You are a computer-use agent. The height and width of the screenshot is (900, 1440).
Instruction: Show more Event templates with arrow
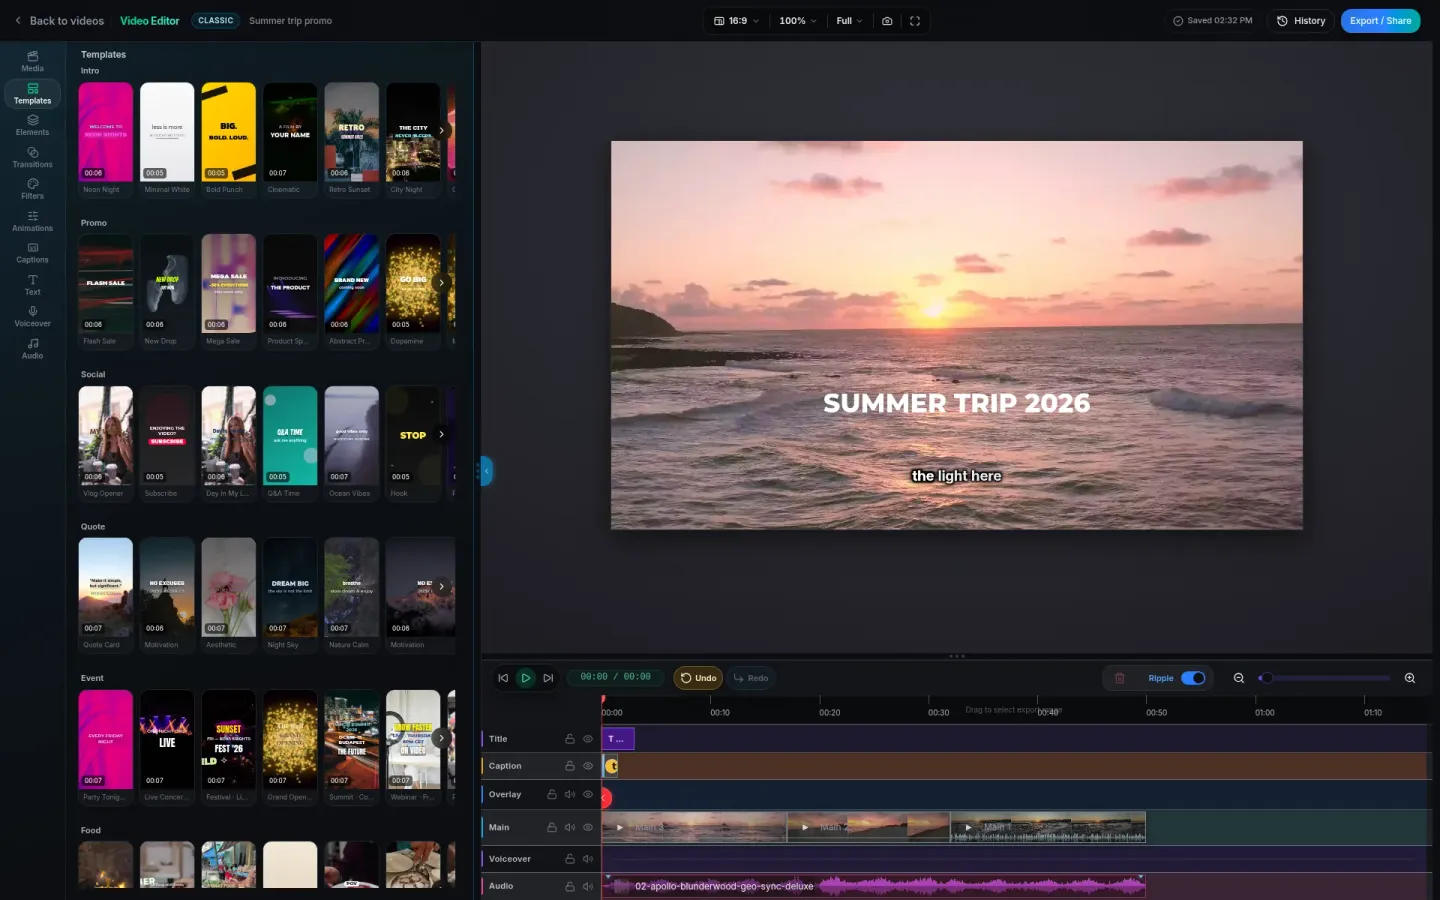click(x=441, y=738)
